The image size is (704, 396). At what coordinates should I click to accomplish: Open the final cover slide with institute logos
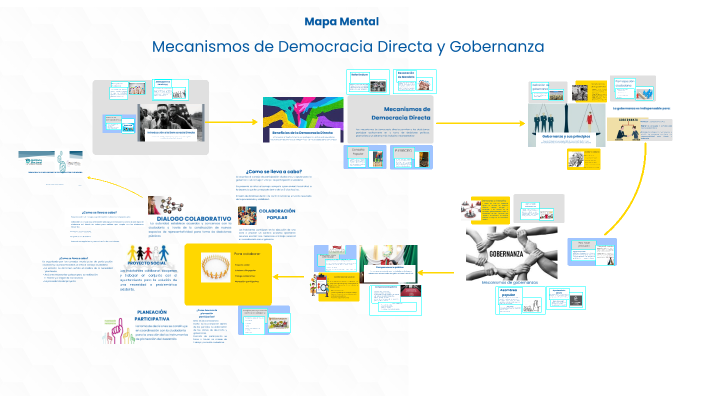tap(50, 168)
